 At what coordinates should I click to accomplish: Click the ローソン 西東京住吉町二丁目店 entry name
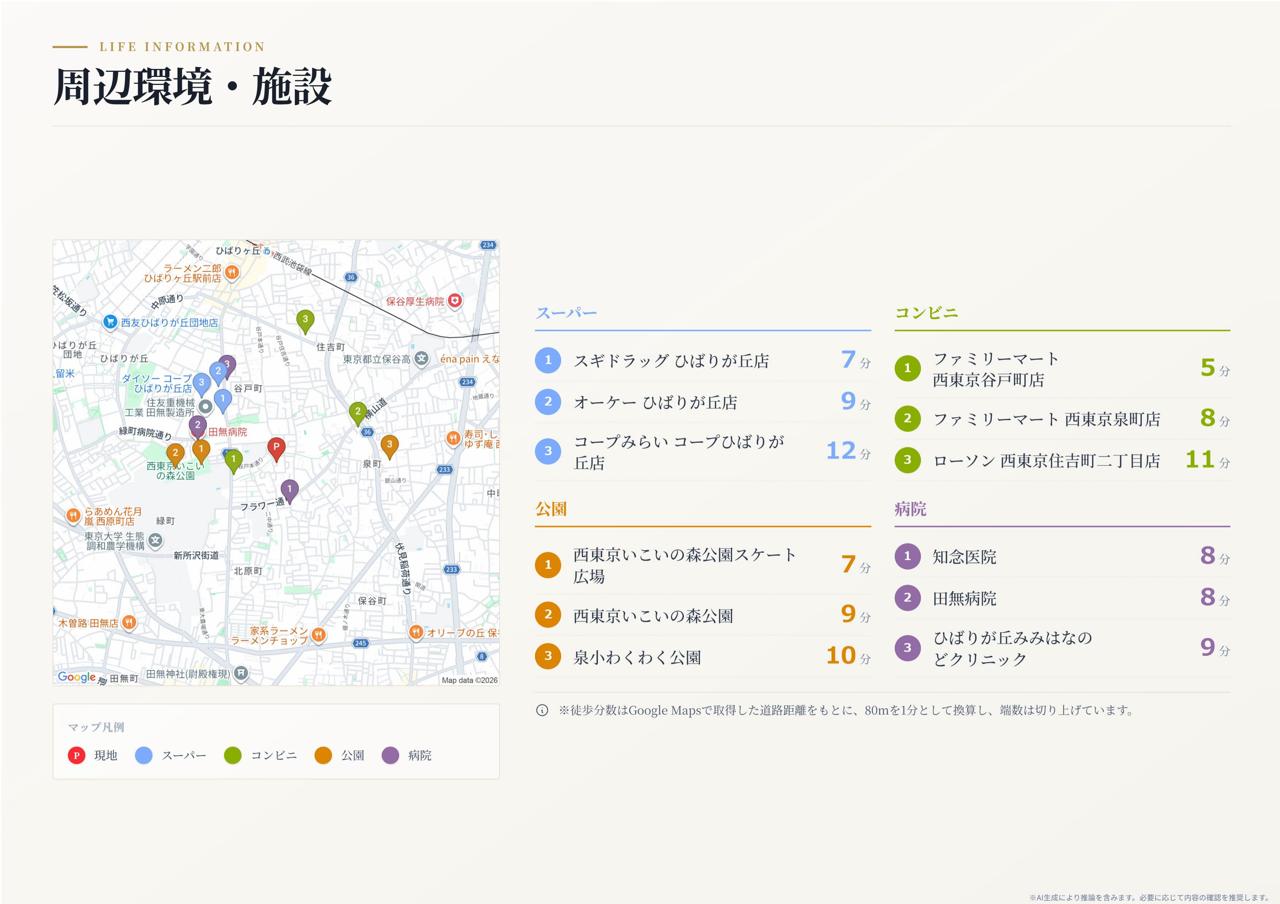1047,461
